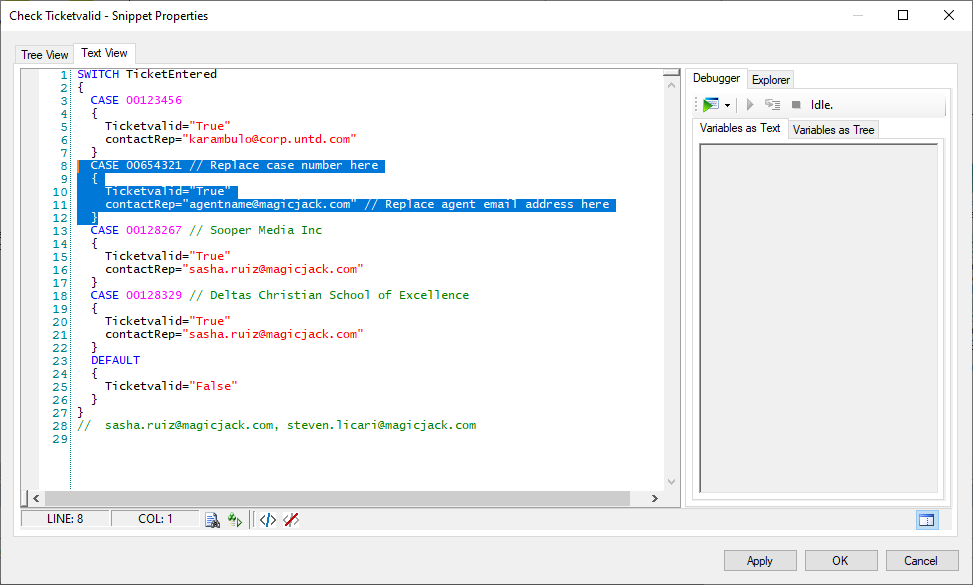Click the Ticketvalid="False" line

[x=171, y=386]
